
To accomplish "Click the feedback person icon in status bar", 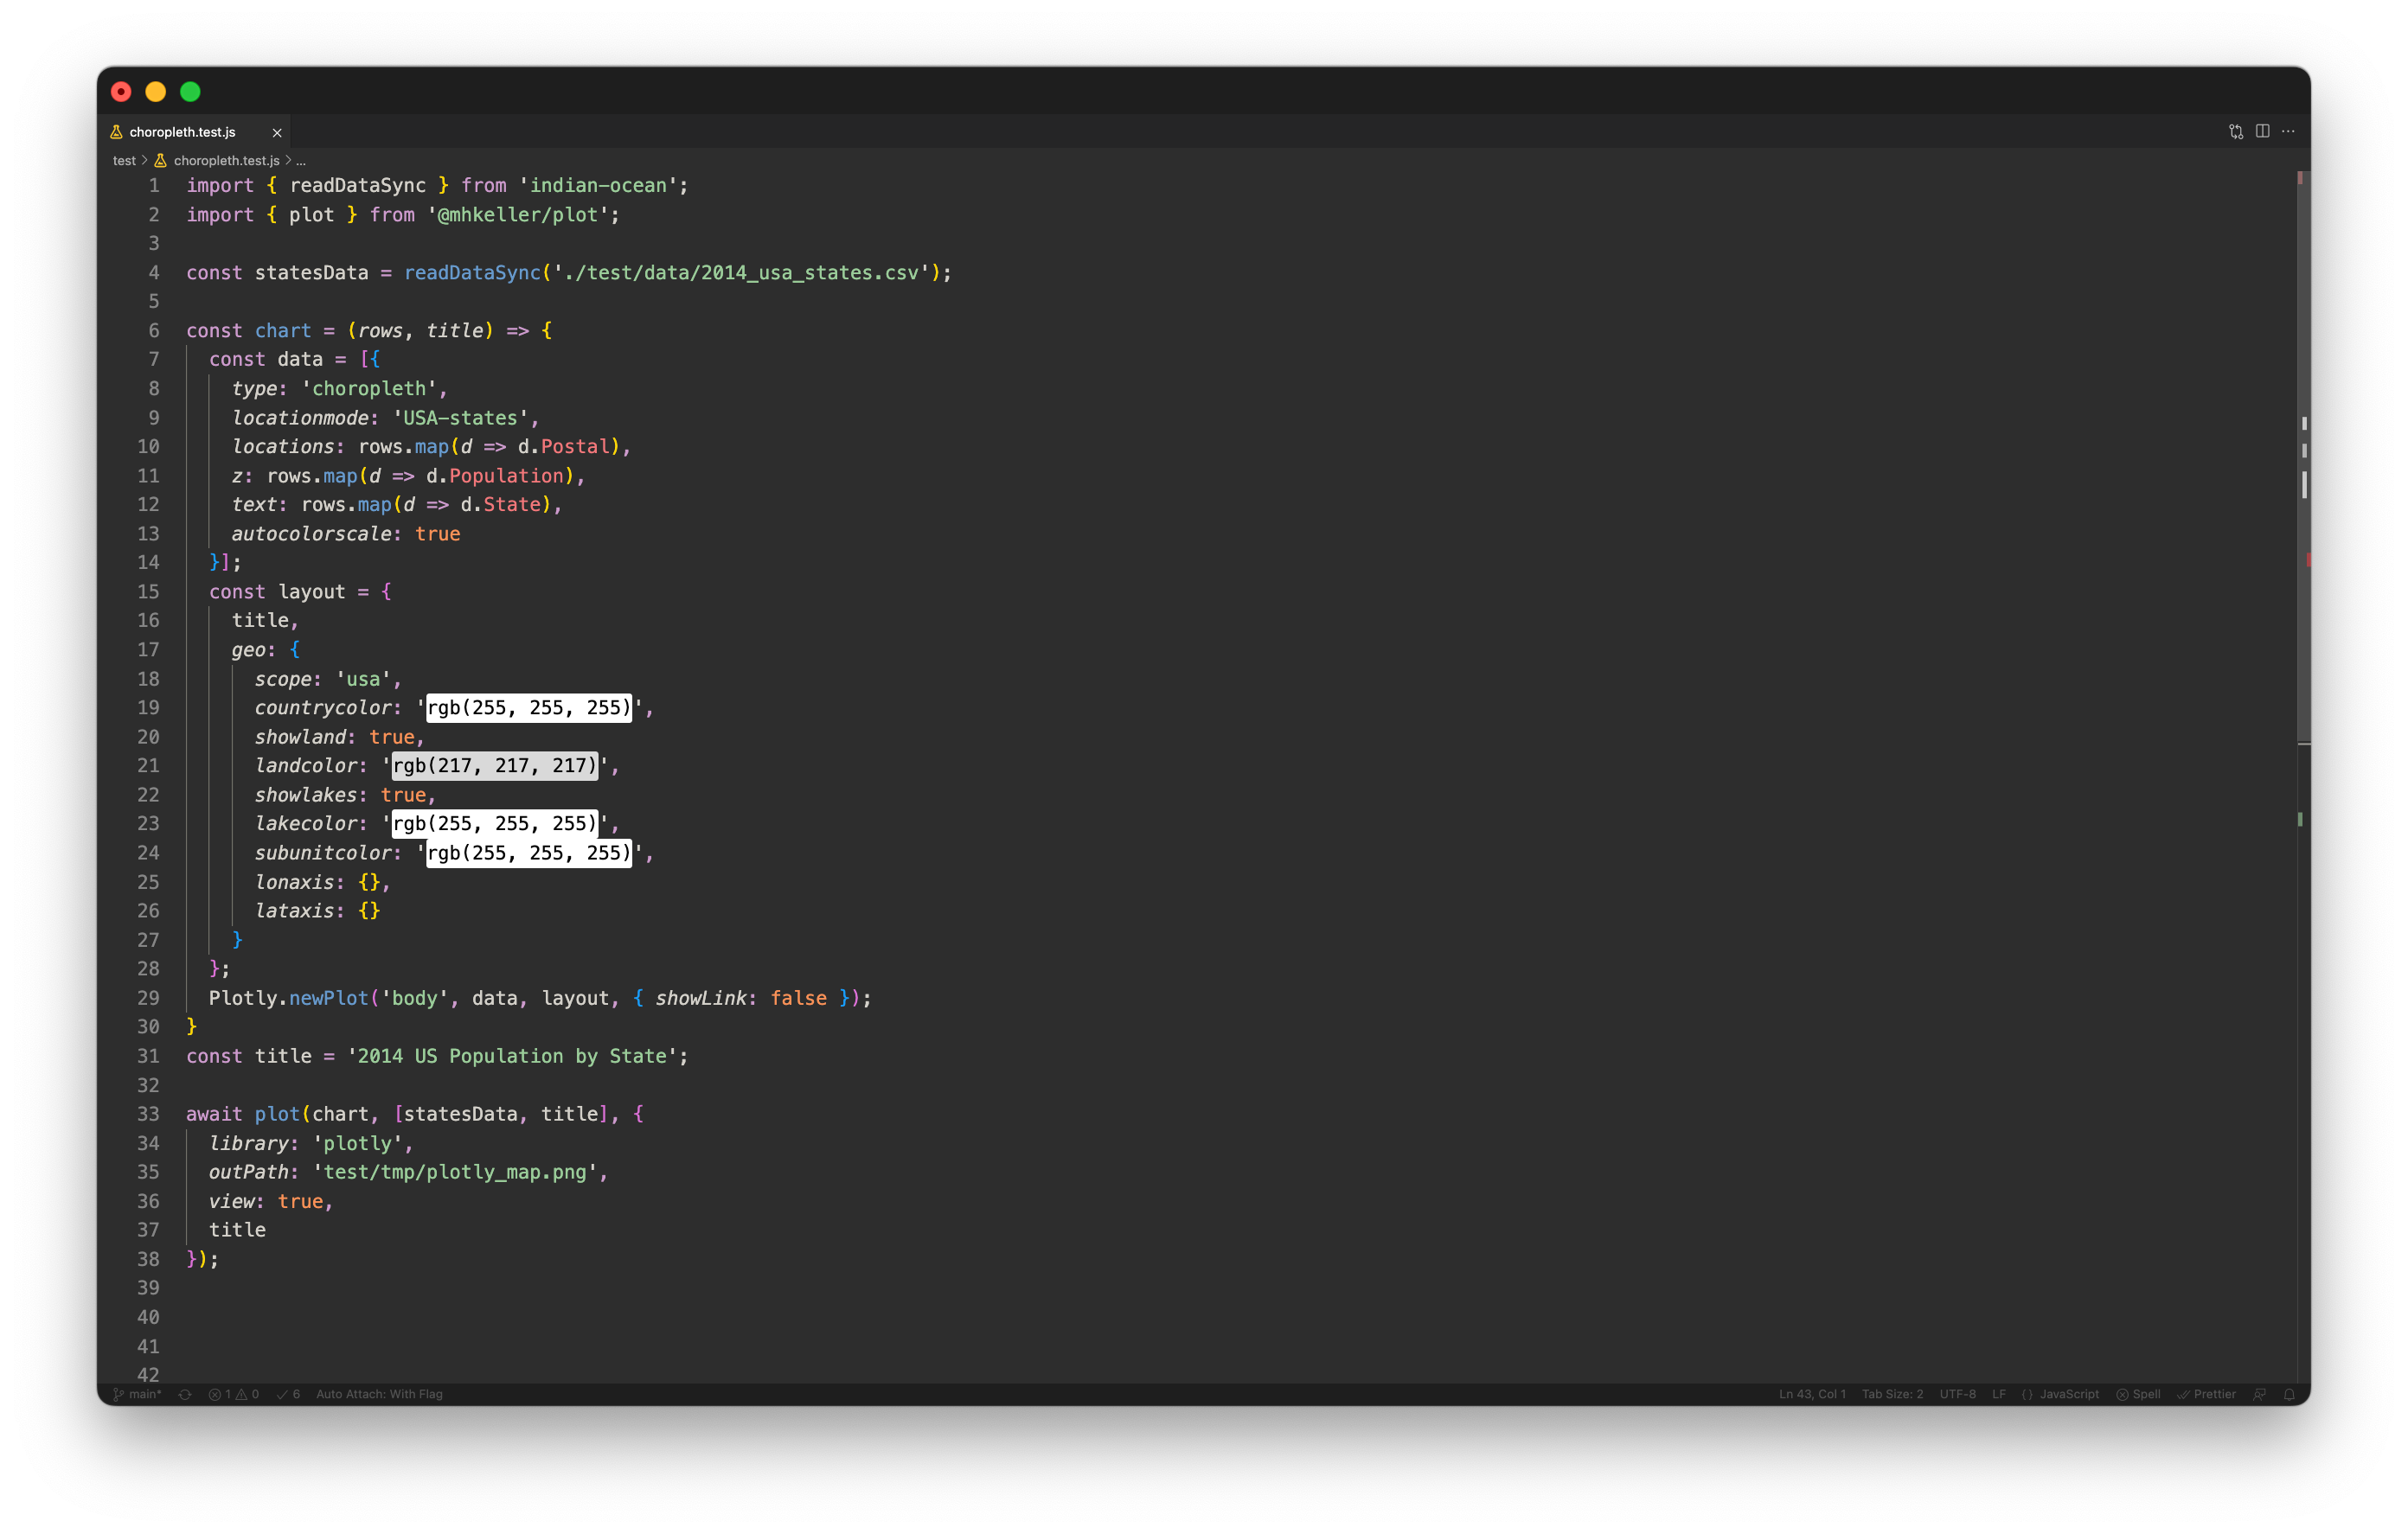I will coord(2260,1394).
